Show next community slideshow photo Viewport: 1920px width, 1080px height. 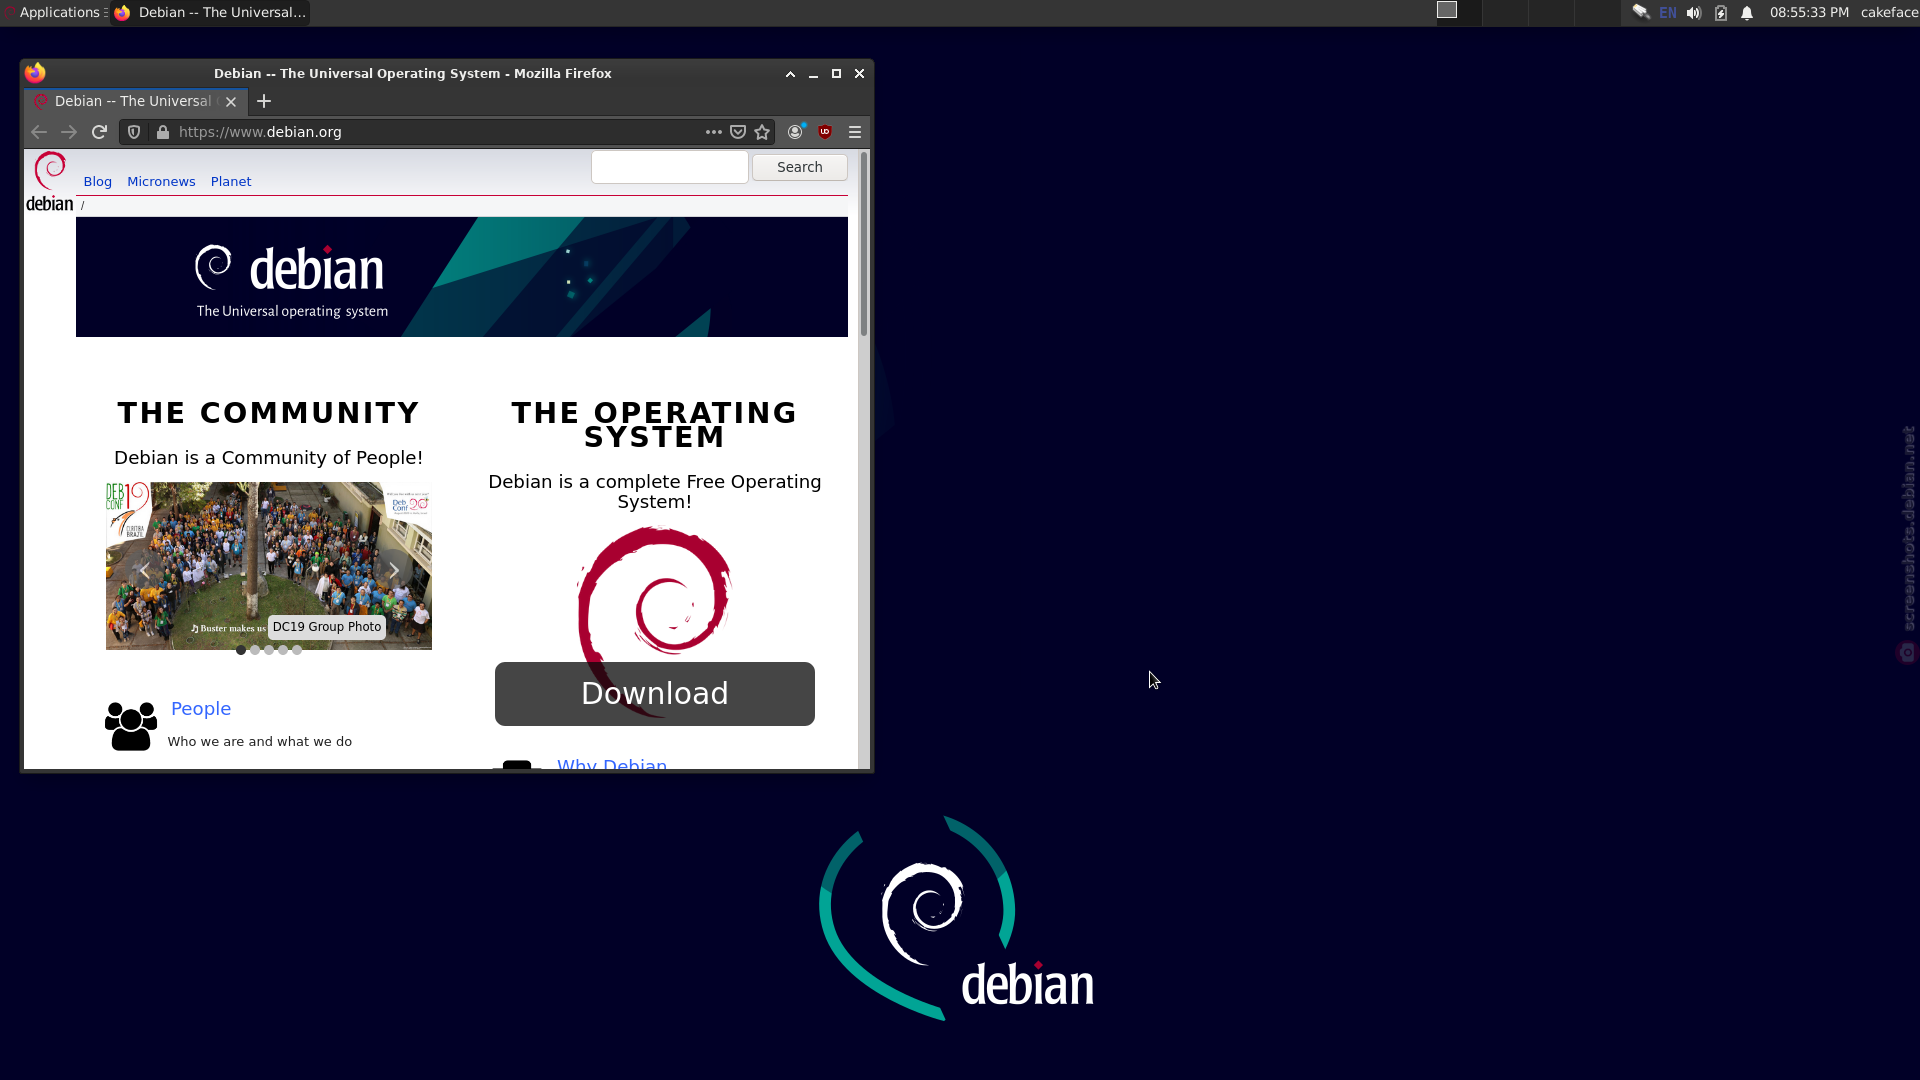click(394, 570)
